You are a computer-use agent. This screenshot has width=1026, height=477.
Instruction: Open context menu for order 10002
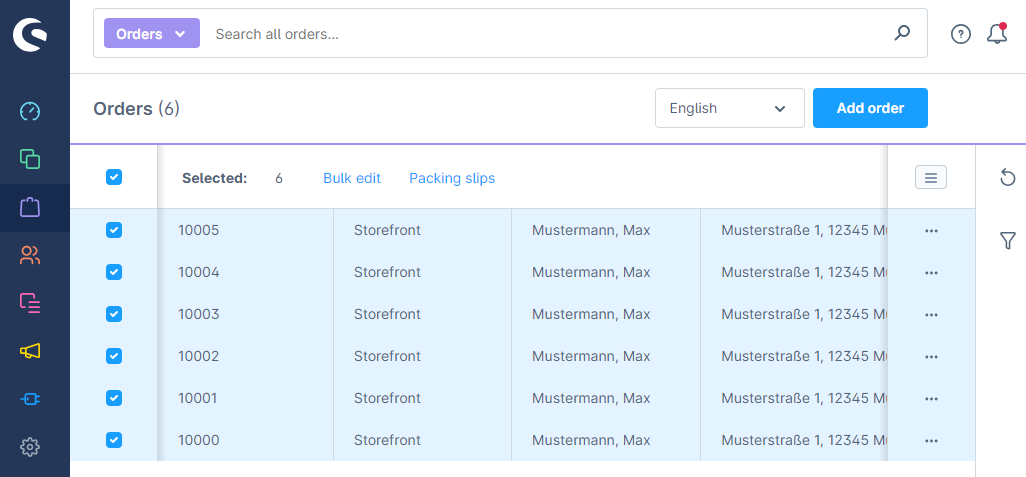[931, 357]
